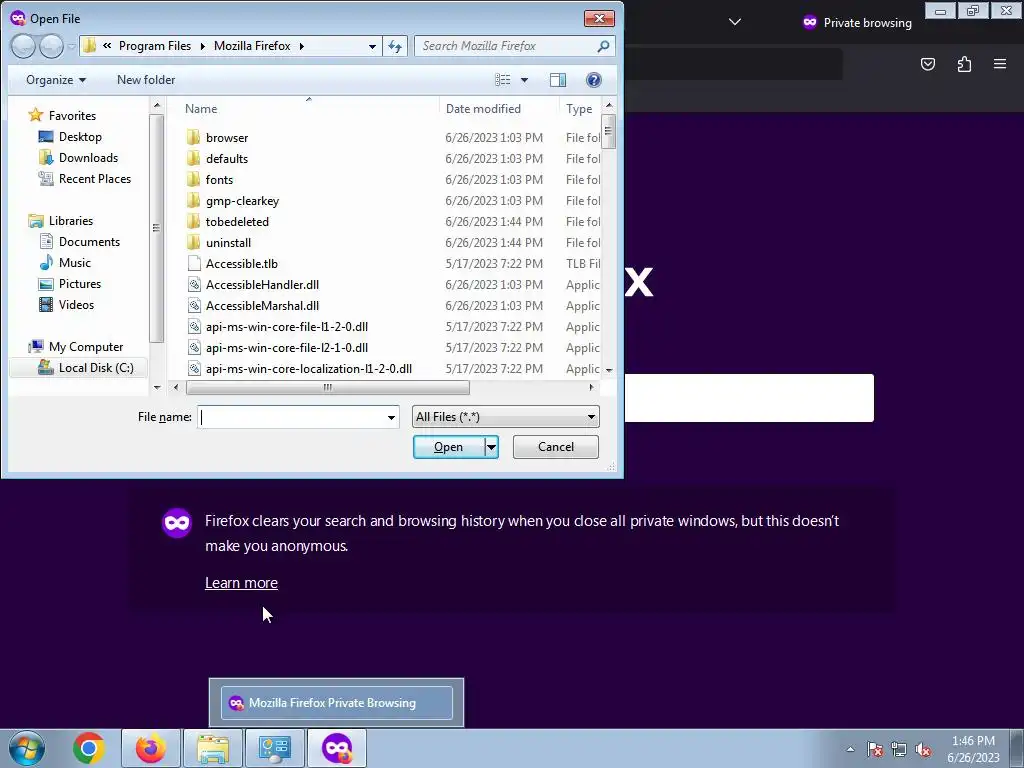Expand path arrow after Program Files breadcrumb

202,46
